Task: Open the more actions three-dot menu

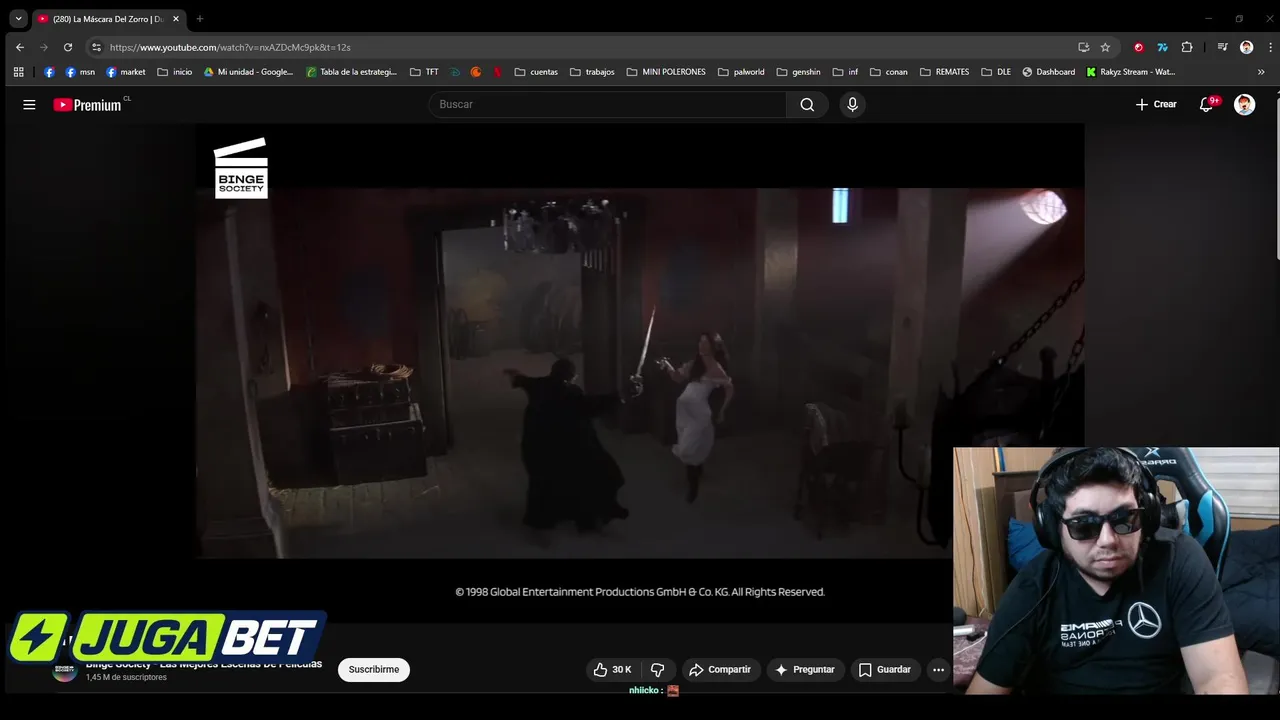Action: point(938,669)
